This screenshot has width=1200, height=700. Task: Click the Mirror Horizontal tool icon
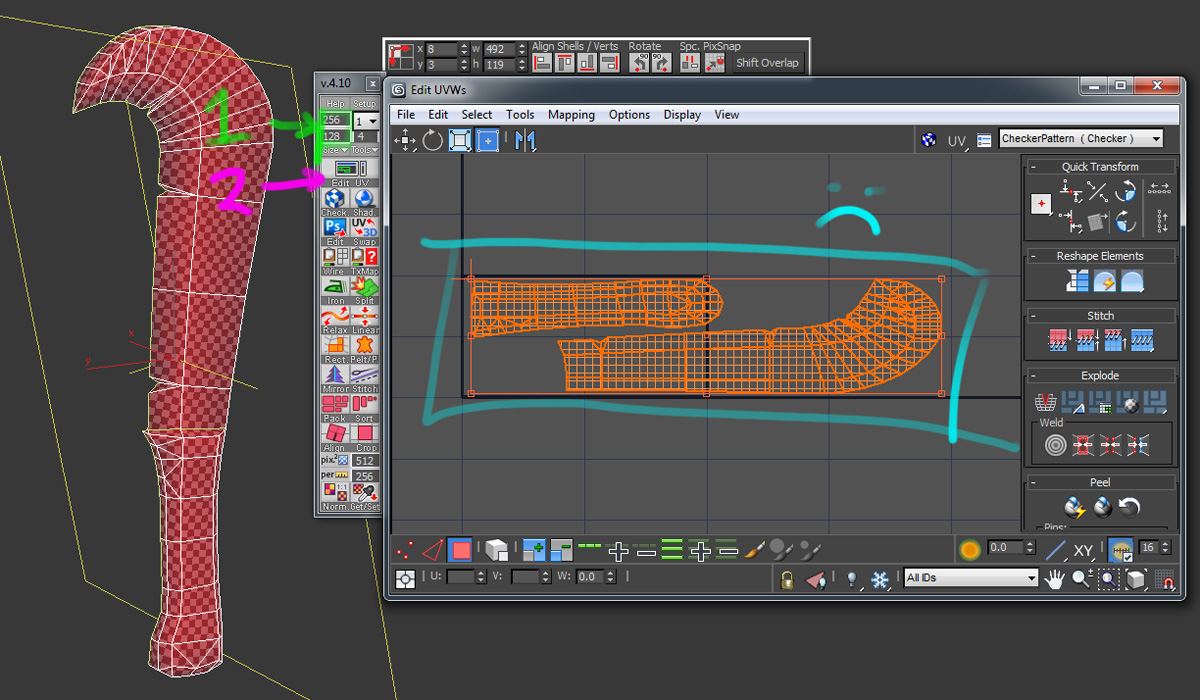click(525, 140)
